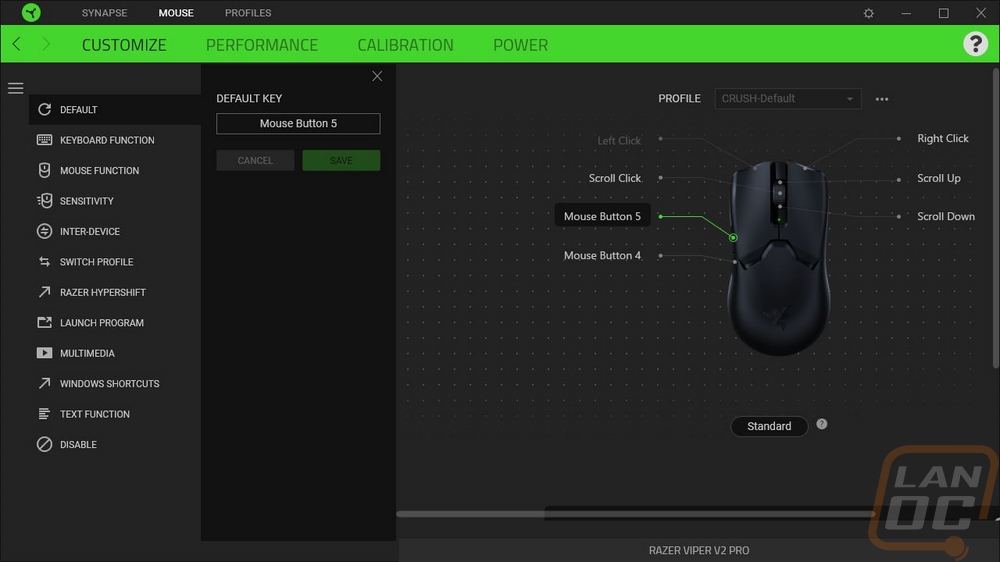Select the Scroll Click assignment label
This screenshot has height=562, width=1000.
[615, 178]
